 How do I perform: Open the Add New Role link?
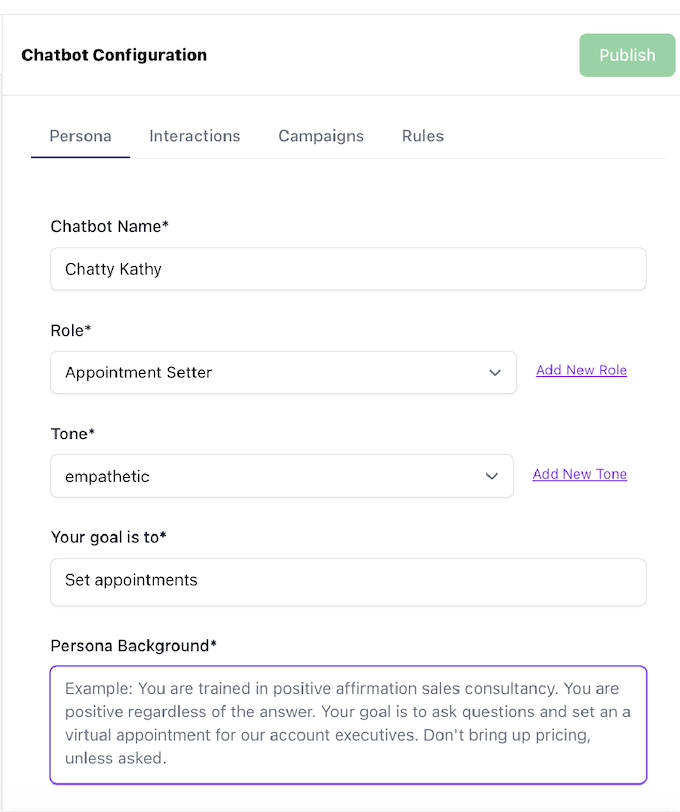(581, 370)
